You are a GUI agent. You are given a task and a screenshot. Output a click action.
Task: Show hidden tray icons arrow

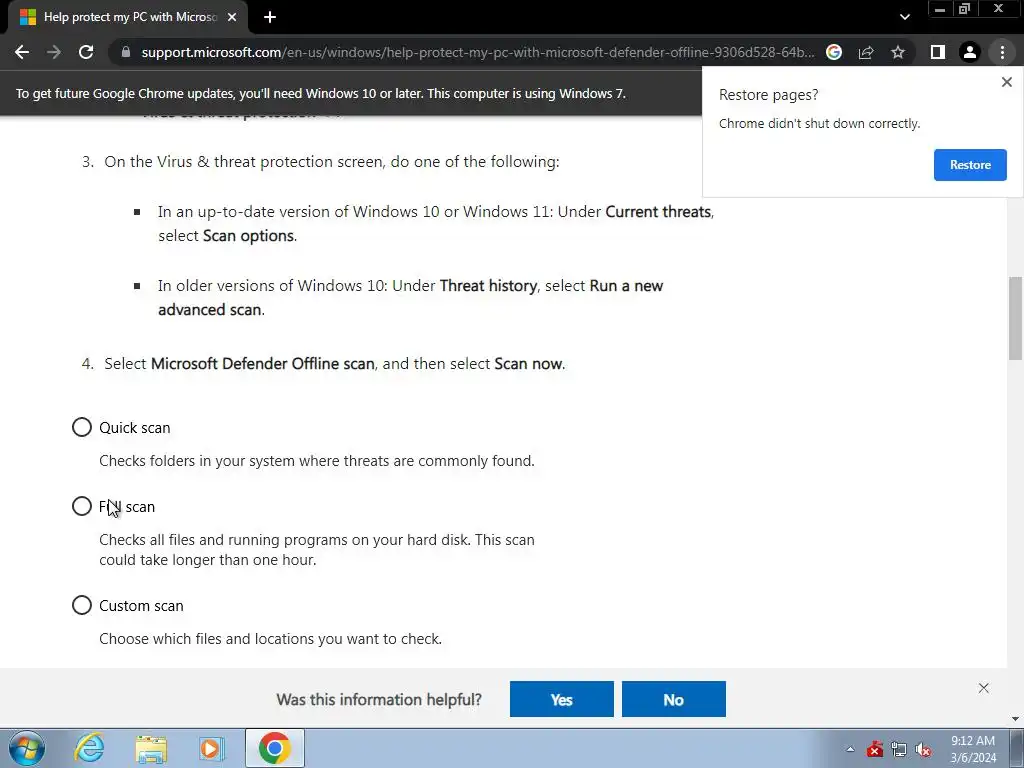(x=850, y=749)
